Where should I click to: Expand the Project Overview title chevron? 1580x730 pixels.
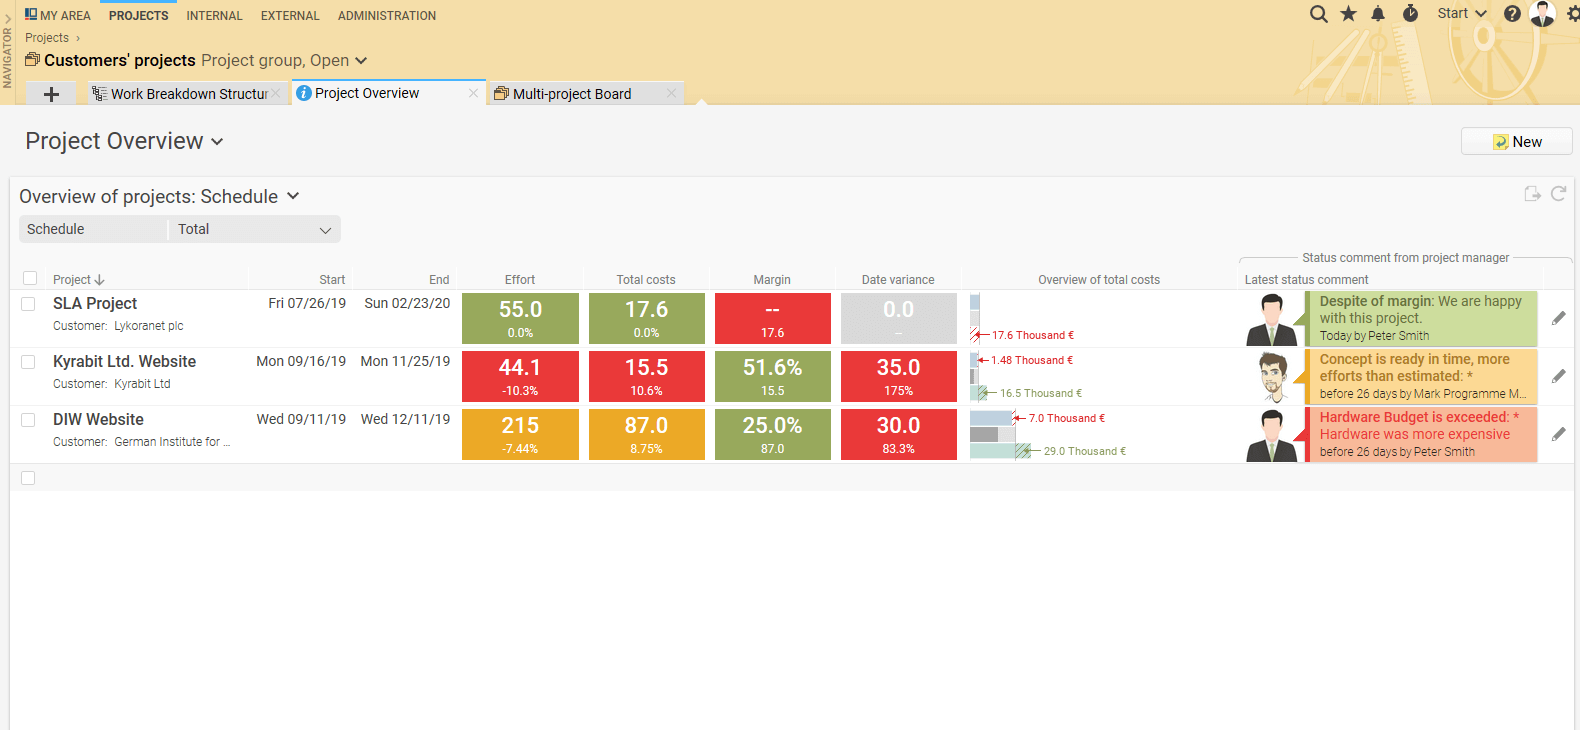[x=217, y=142]
